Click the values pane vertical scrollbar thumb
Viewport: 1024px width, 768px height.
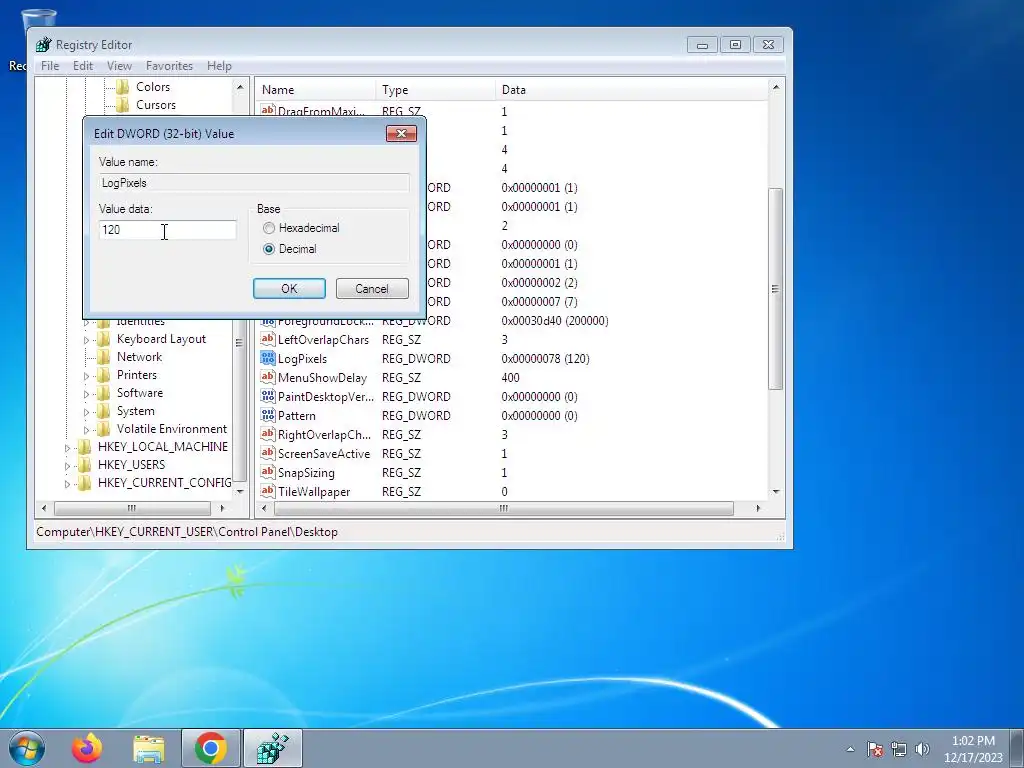(x=775, y=289)
